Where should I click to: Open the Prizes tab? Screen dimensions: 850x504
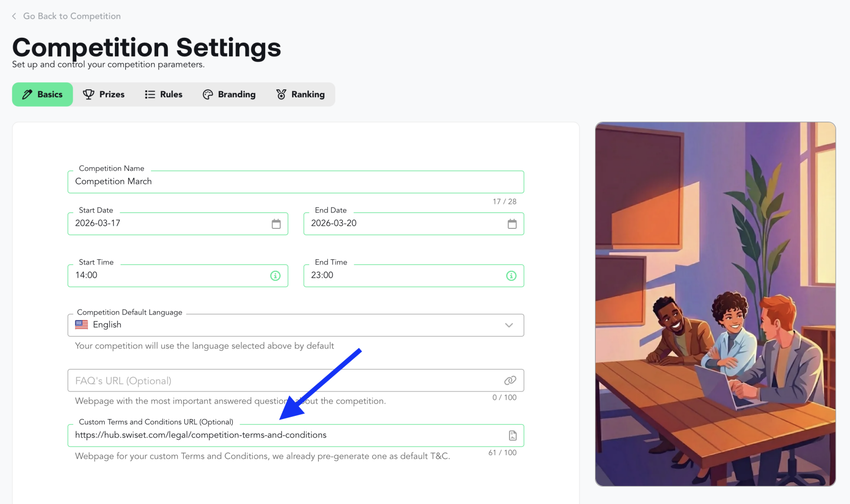pyautogui.click(x=104, y=94)
